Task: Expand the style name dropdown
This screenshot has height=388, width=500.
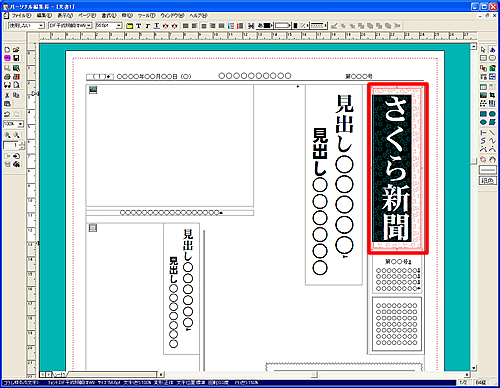Action: coord(41,26)
